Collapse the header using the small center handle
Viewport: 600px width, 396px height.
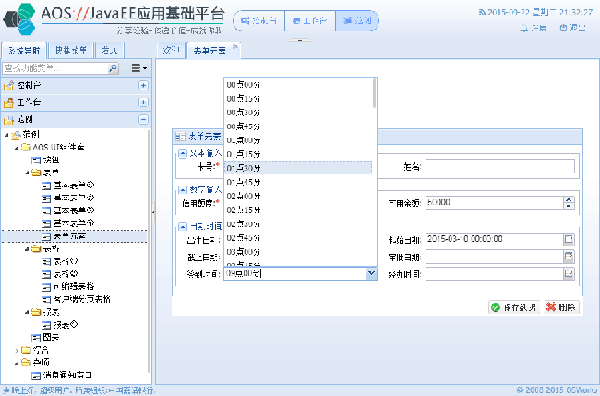pyautogui.click(x=300, y=40)
